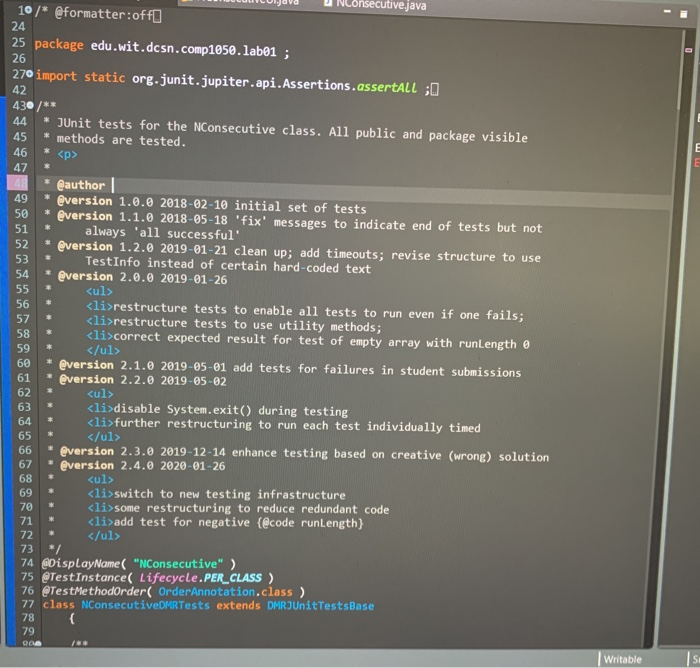Jump to the pink marker in the overview ruler

[688, 50]
